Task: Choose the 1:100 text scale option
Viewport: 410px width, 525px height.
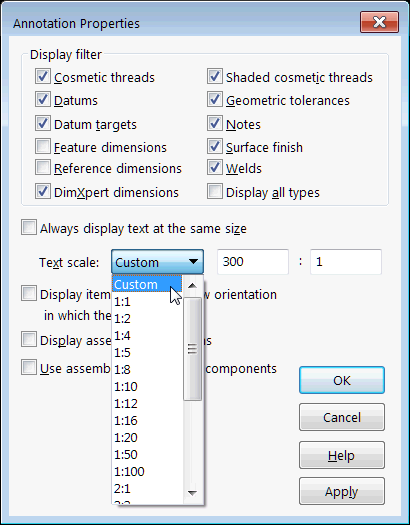Action: (147, 472)
